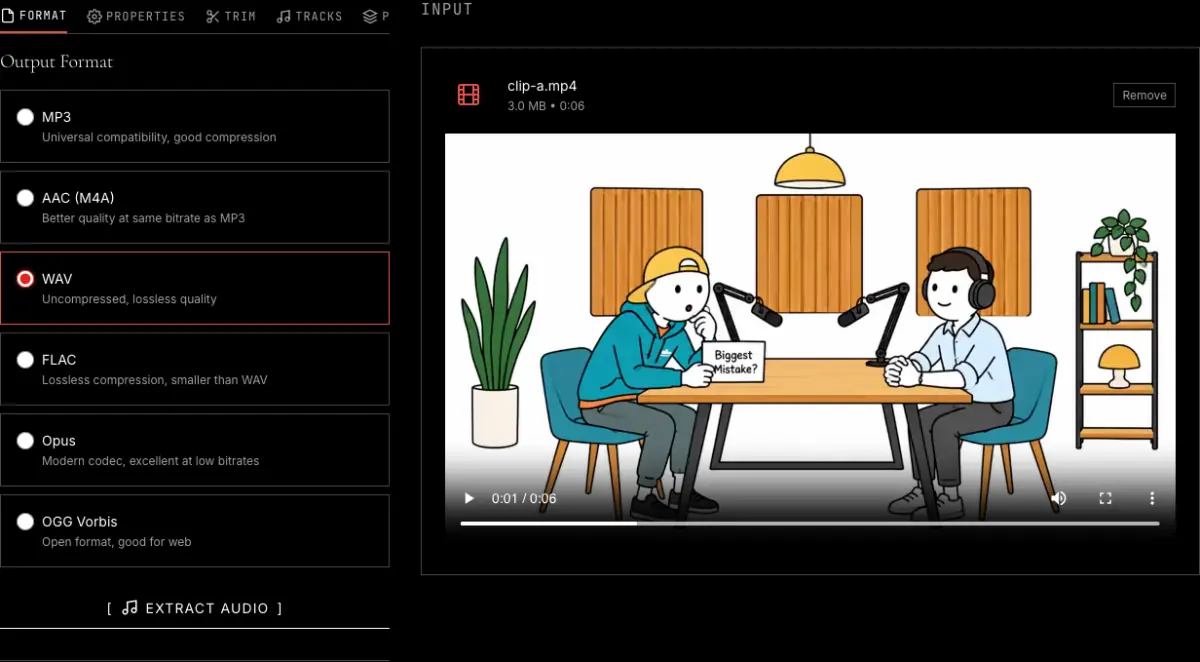Open the Trim tab

pos(231,16)
